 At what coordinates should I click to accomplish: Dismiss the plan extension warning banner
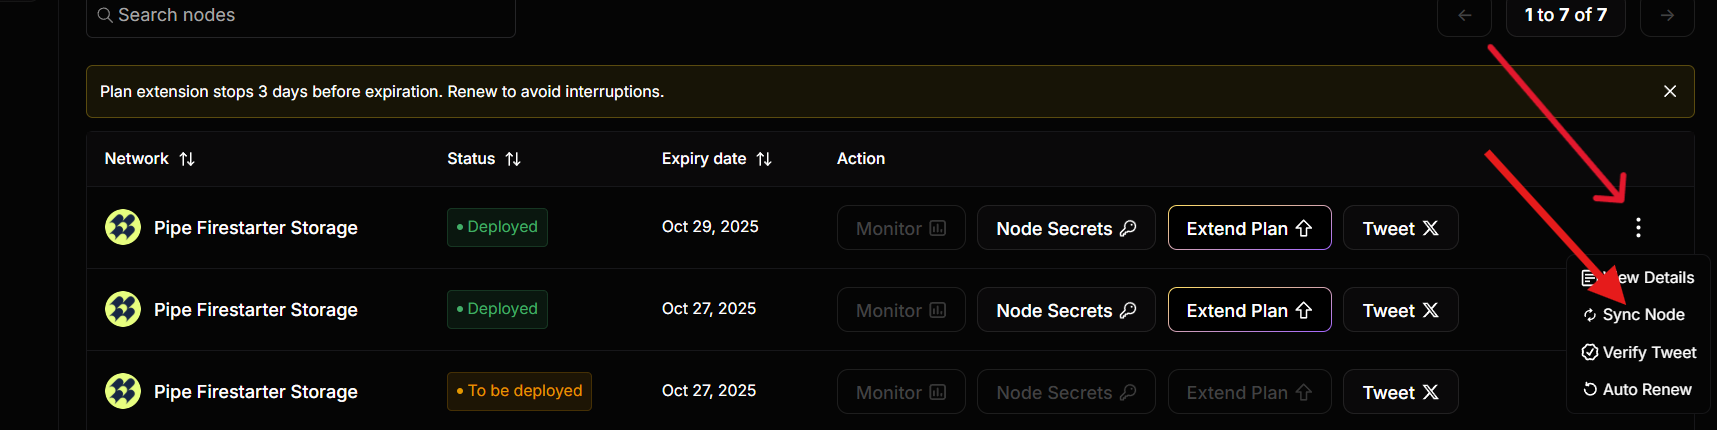click(x=1670, y=91)
